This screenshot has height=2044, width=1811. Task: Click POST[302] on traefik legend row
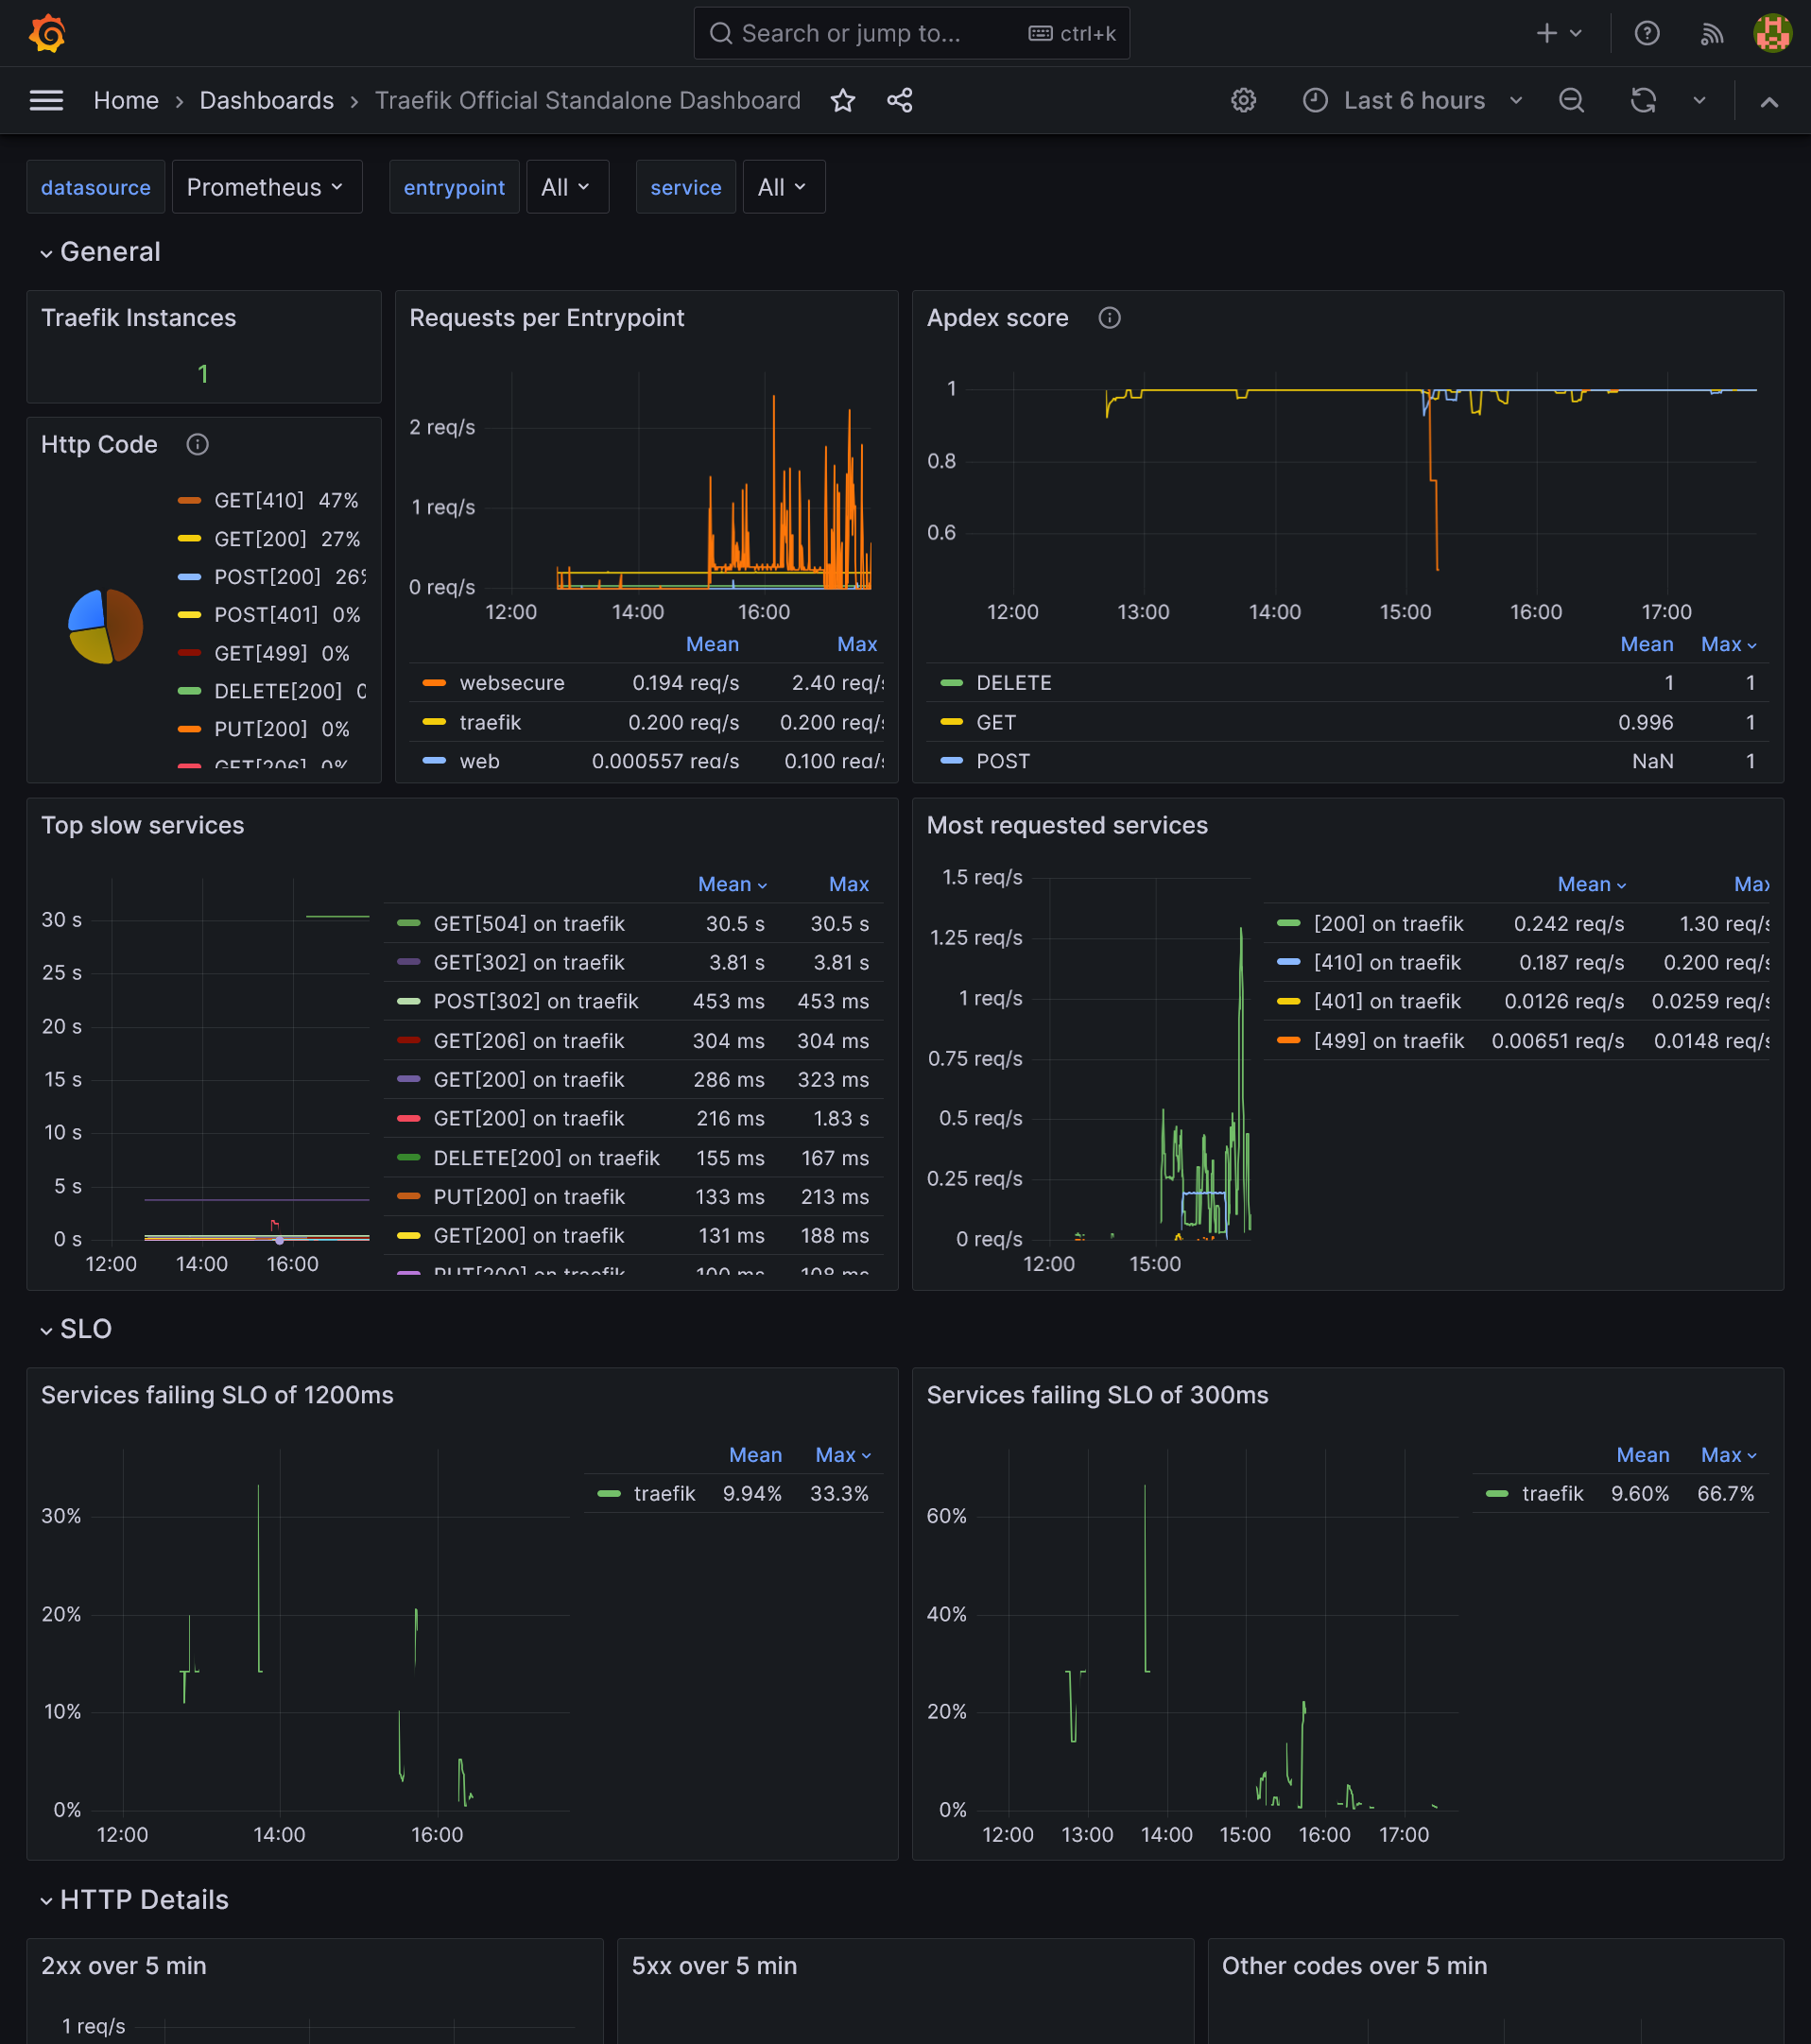pyautogui.click(x=633, y=1002)
